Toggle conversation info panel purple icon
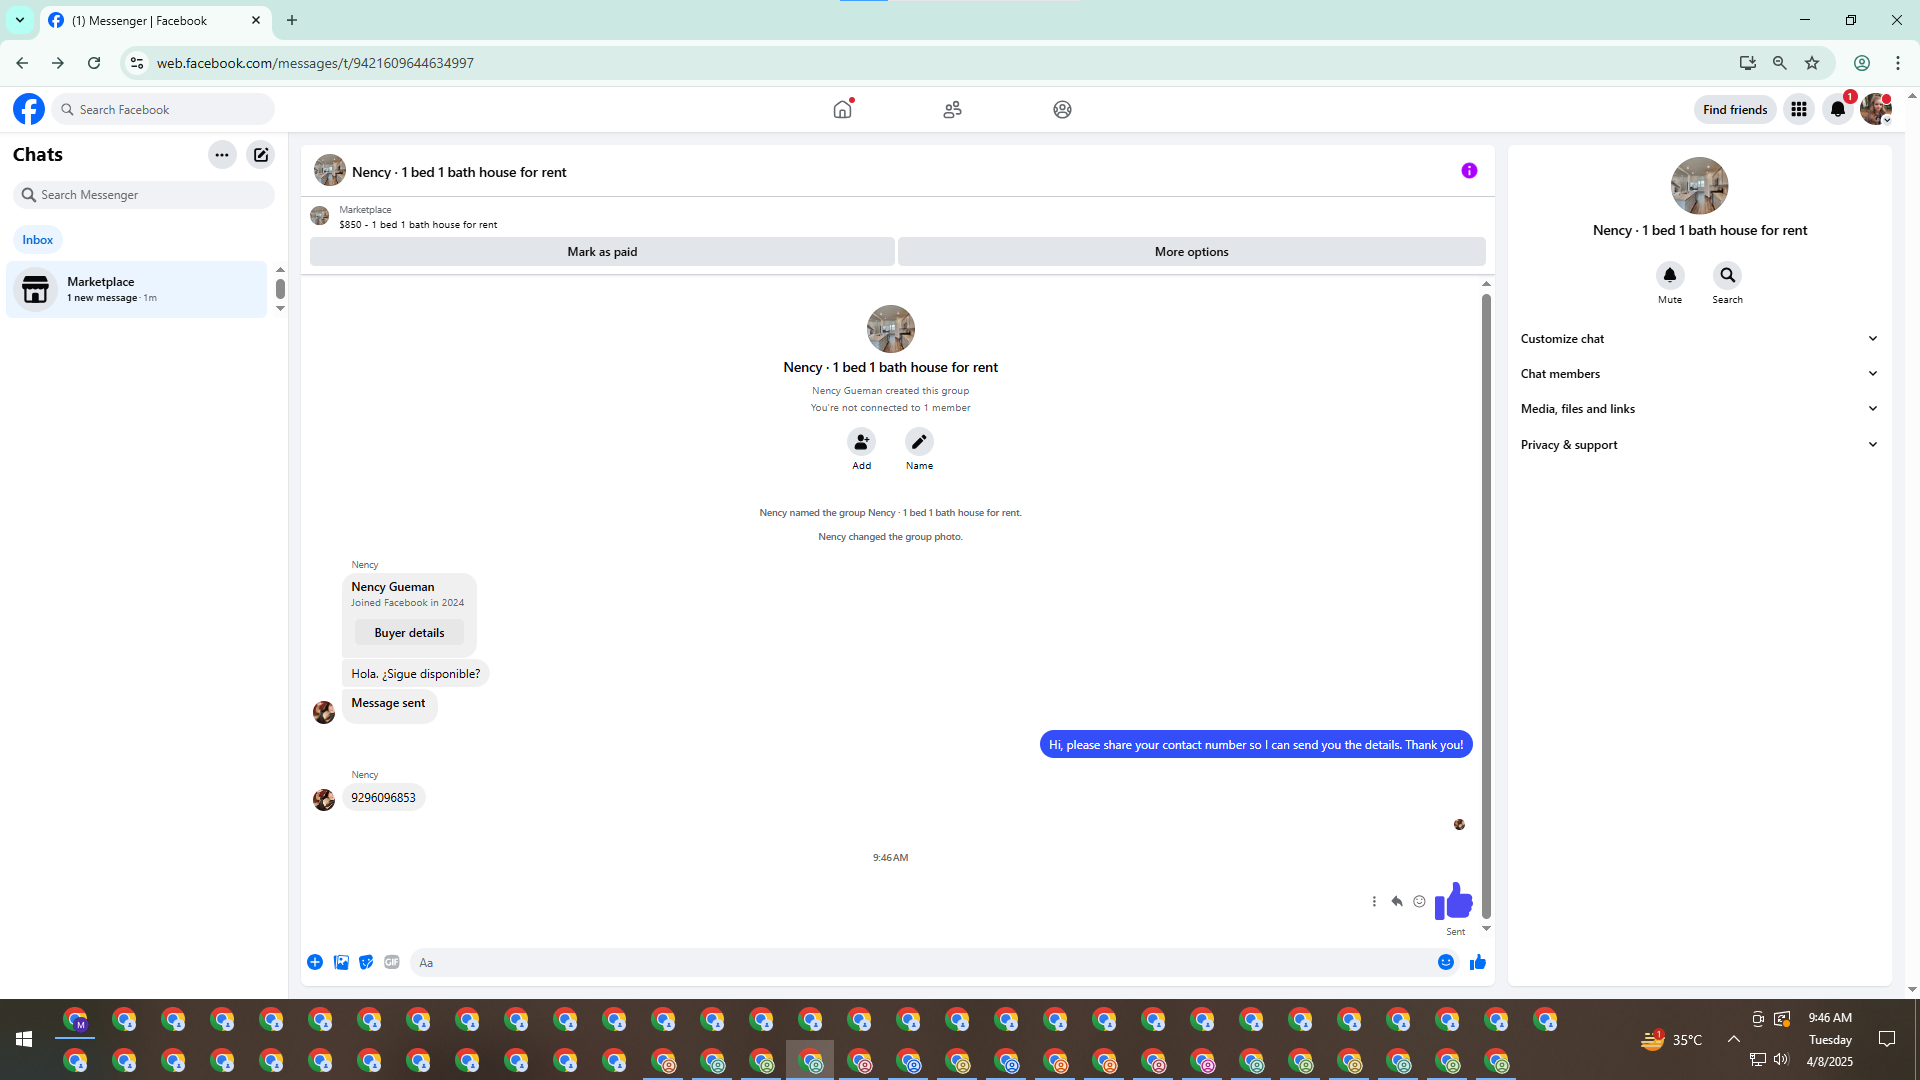The image size is (1920, 1080). (1469, 171)
